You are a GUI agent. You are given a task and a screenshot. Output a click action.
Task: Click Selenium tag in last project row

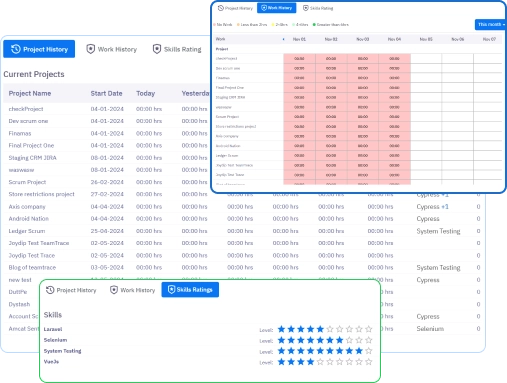point(430,329)
